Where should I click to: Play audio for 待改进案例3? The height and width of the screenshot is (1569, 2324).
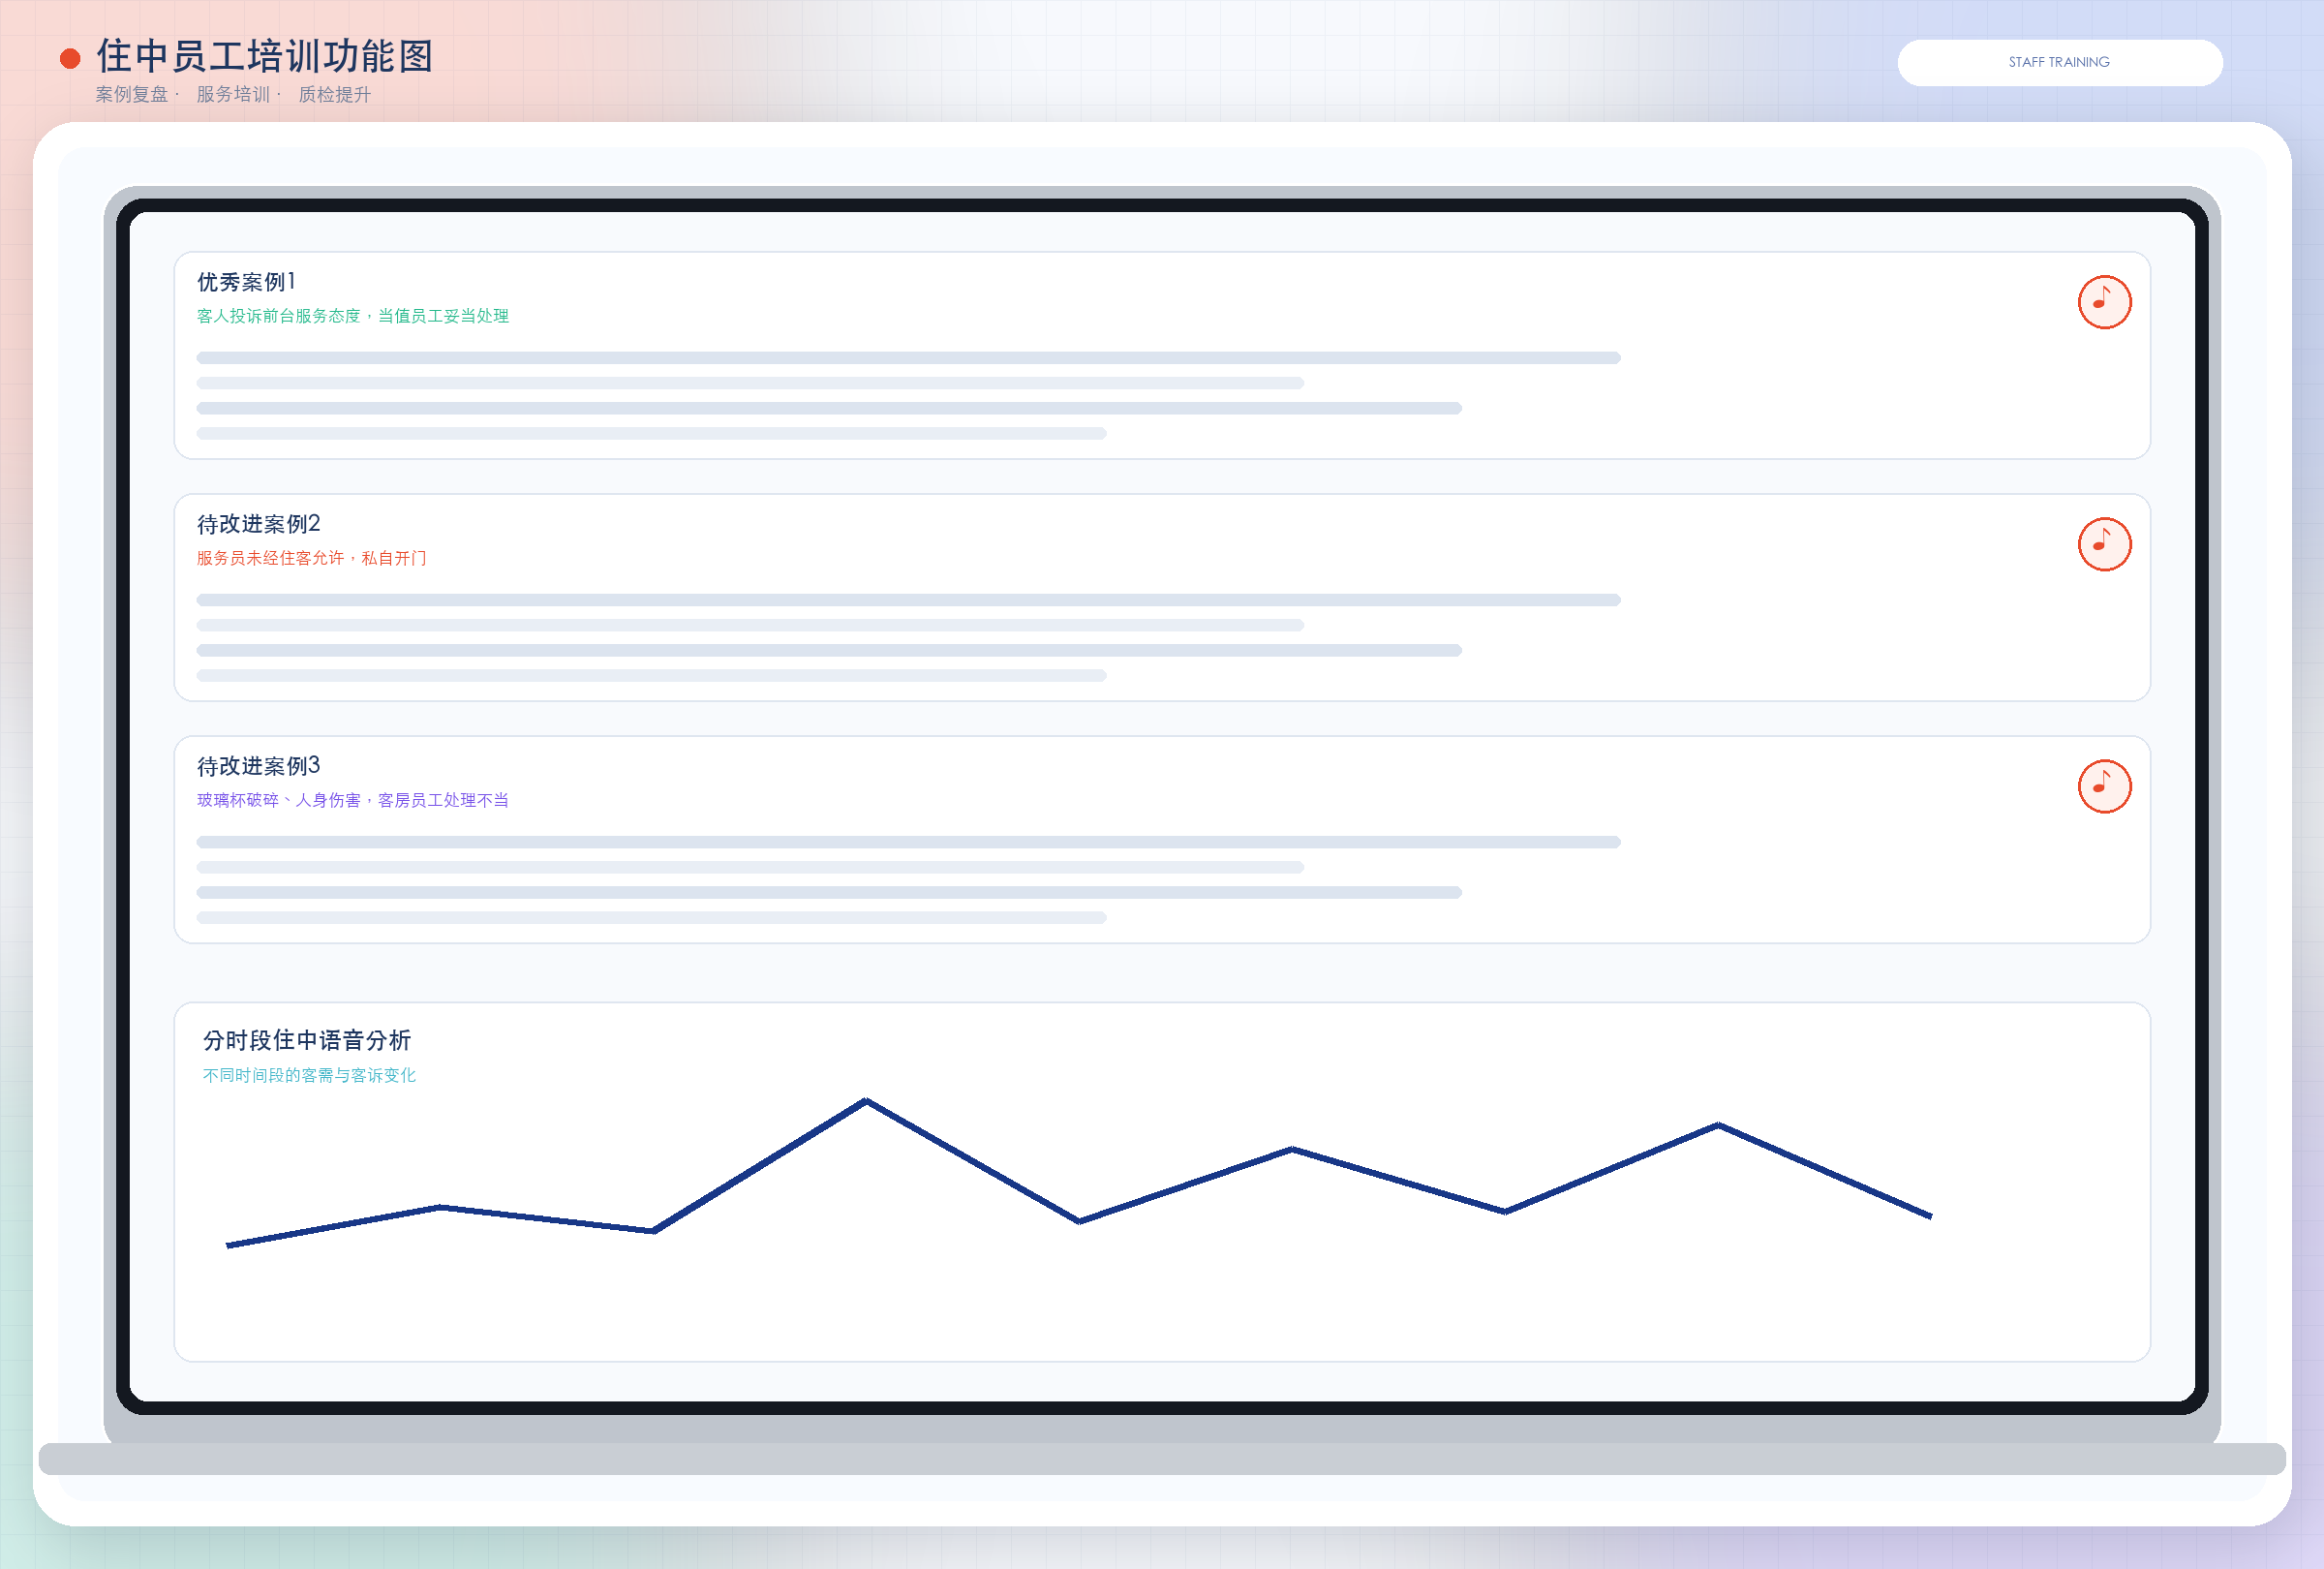[2104, 786]
